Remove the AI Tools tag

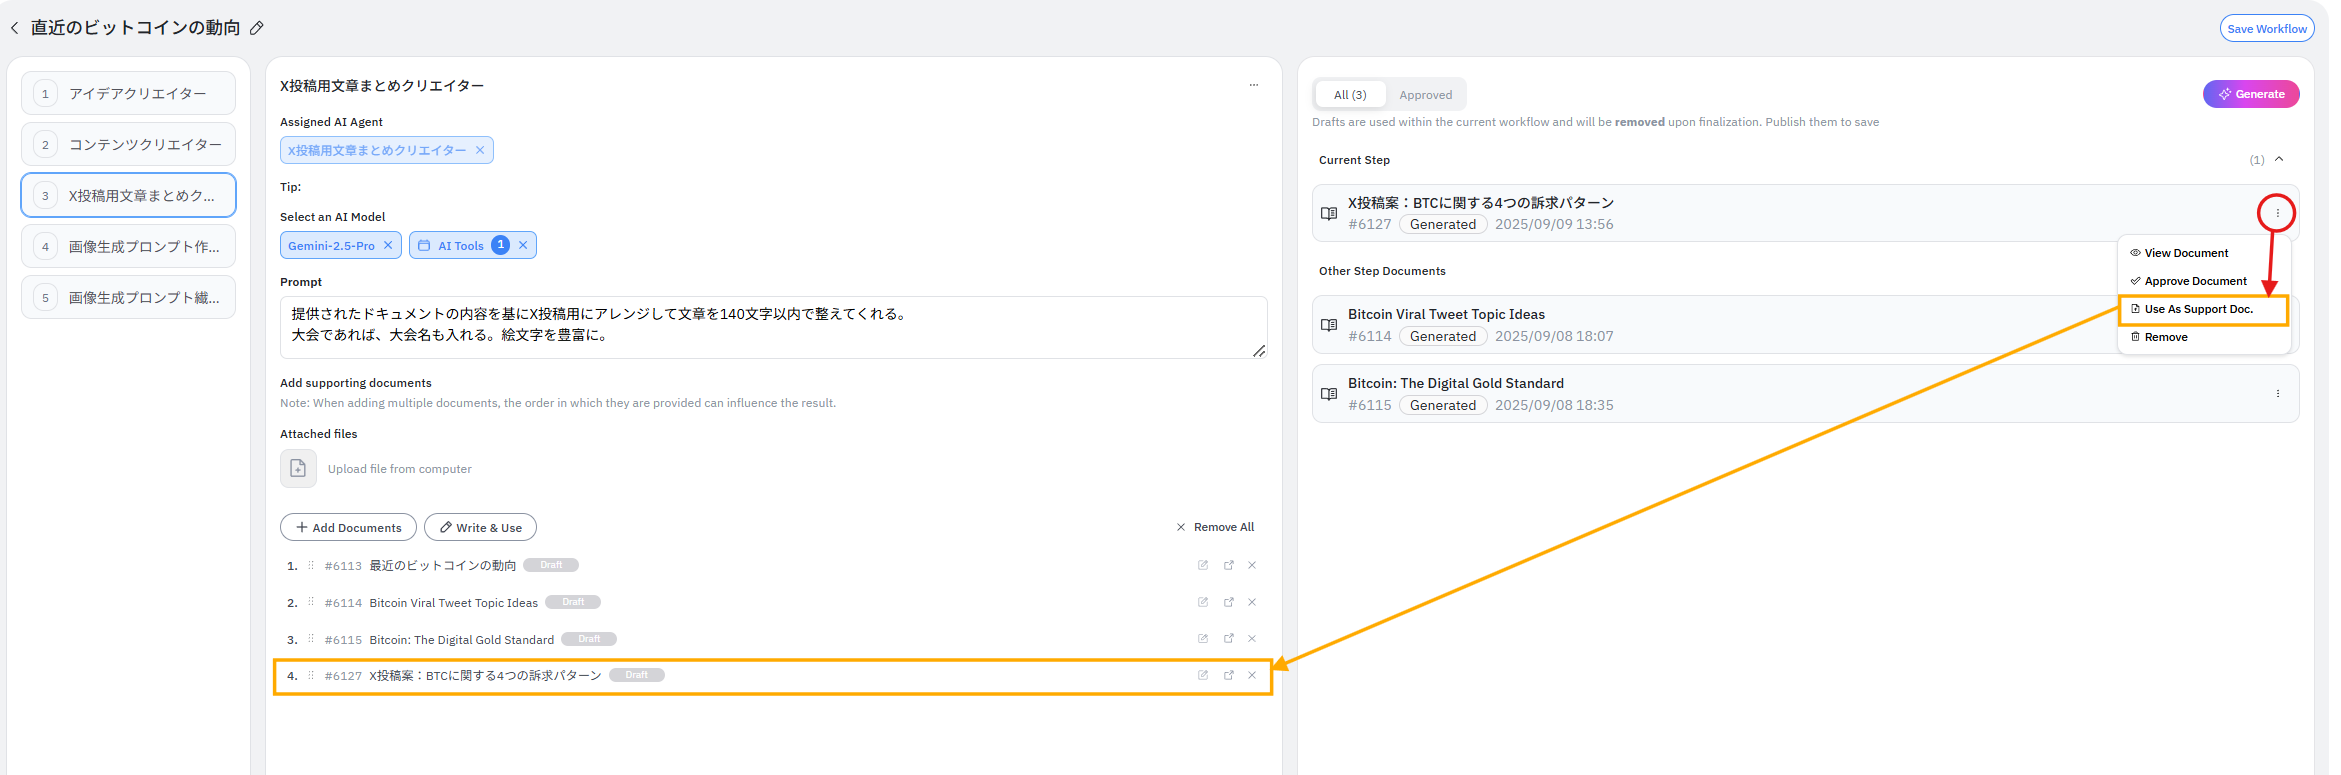click(x=523, y=245)
